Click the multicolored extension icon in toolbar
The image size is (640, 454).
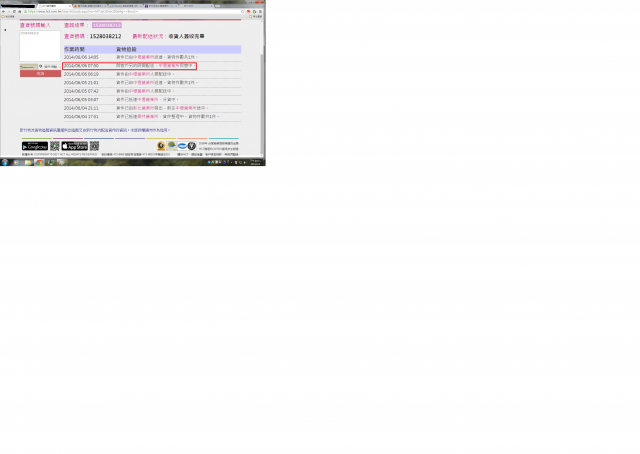tap(254, 11)
